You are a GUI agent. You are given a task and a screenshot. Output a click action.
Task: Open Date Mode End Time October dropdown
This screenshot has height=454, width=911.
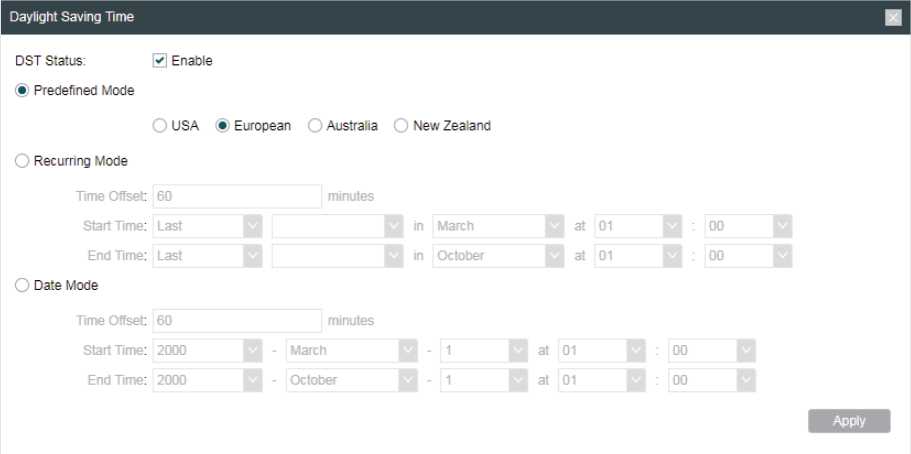[x=351, y=381]
